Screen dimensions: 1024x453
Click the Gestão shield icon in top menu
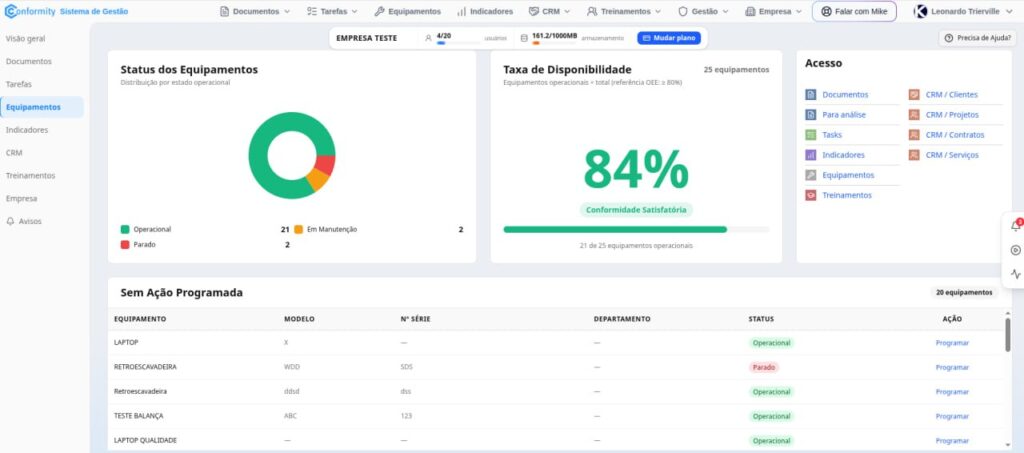[x=683, y=11]
